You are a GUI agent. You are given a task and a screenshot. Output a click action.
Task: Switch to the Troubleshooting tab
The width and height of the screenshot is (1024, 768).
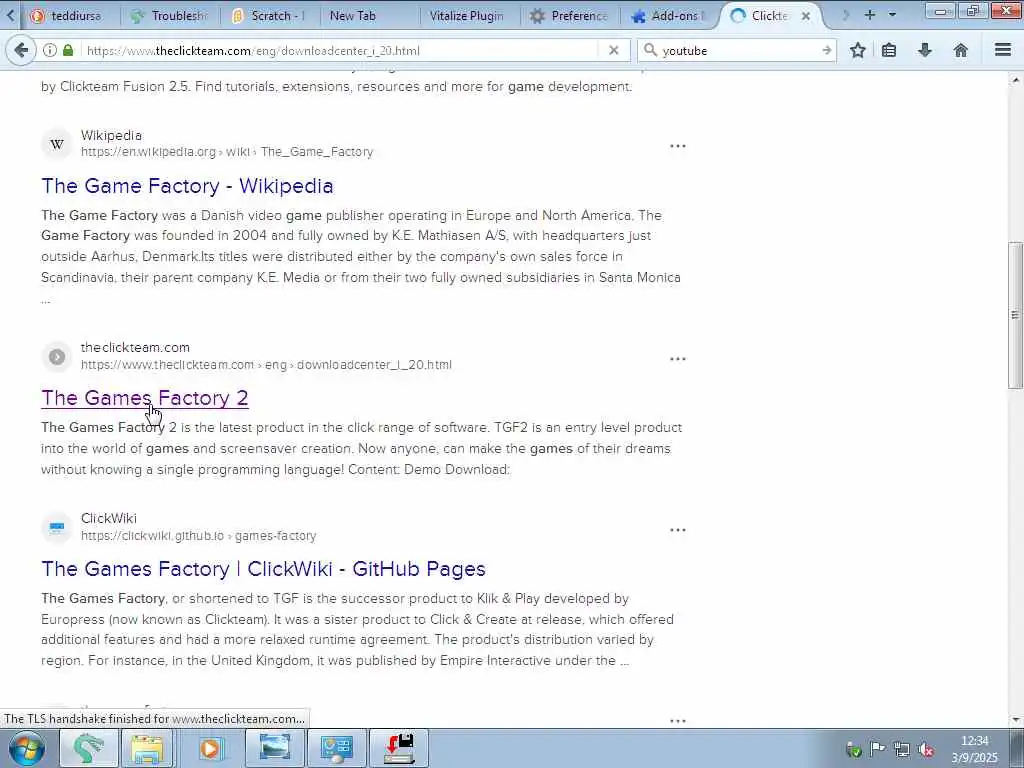[170, 16]
